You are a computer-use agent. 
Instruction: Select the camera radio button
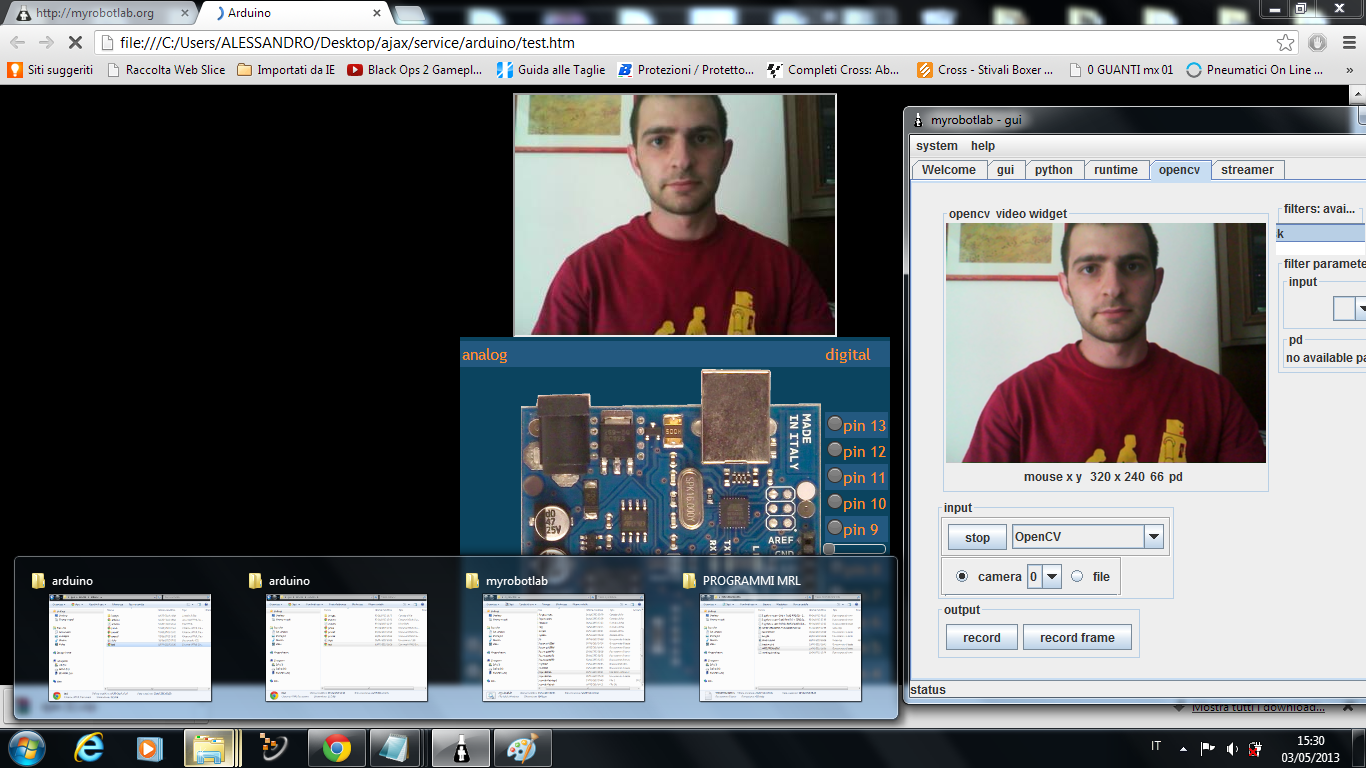click(x=962, y=576)
